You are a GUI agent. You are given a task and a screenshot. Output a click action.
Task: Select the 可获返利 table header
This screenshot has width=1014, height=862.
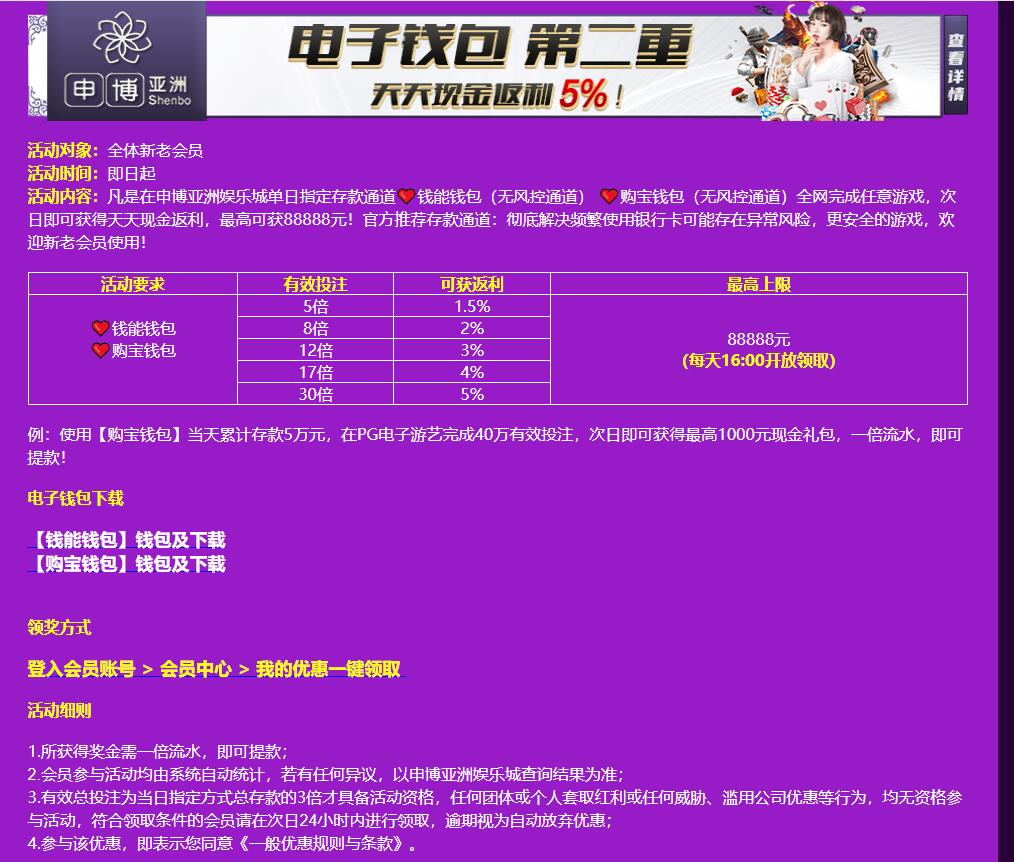coord(472,284)
